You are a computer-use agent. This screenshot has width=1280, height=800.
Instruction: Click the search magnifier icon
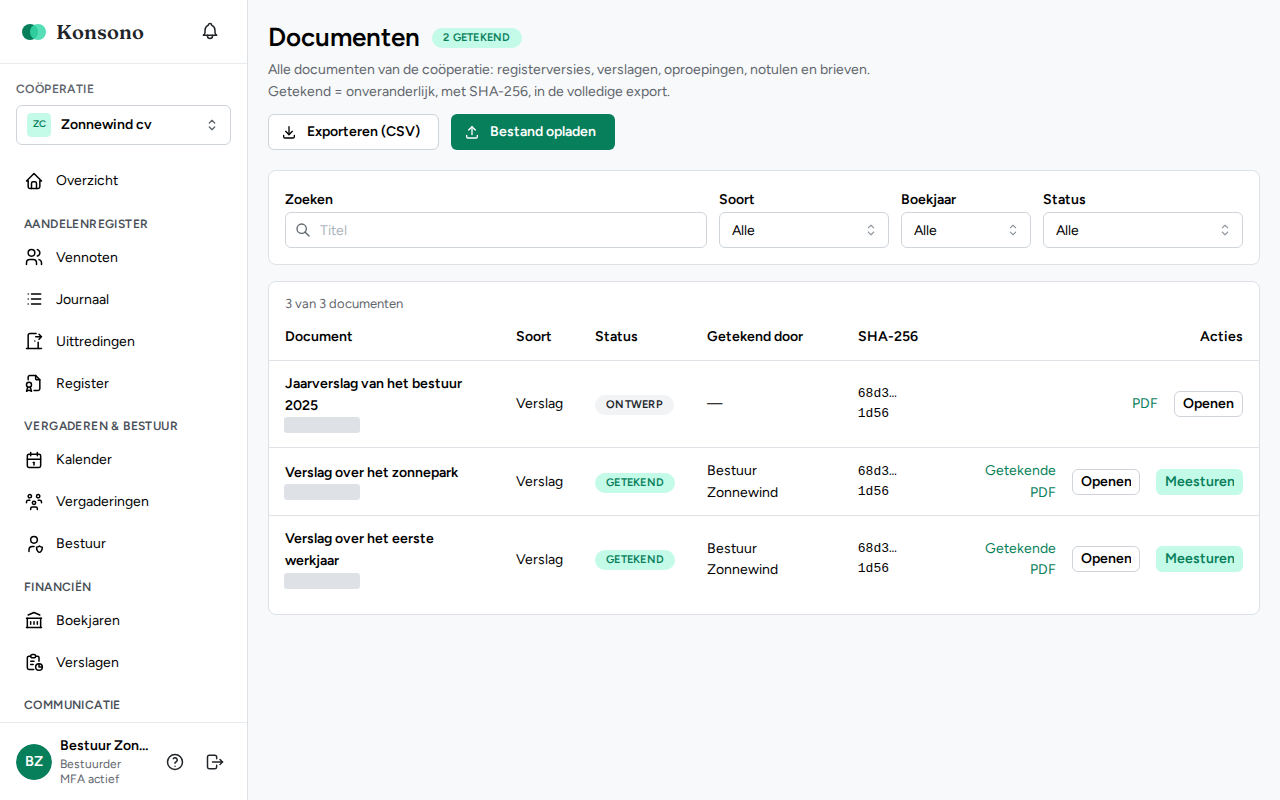(303, 230)
